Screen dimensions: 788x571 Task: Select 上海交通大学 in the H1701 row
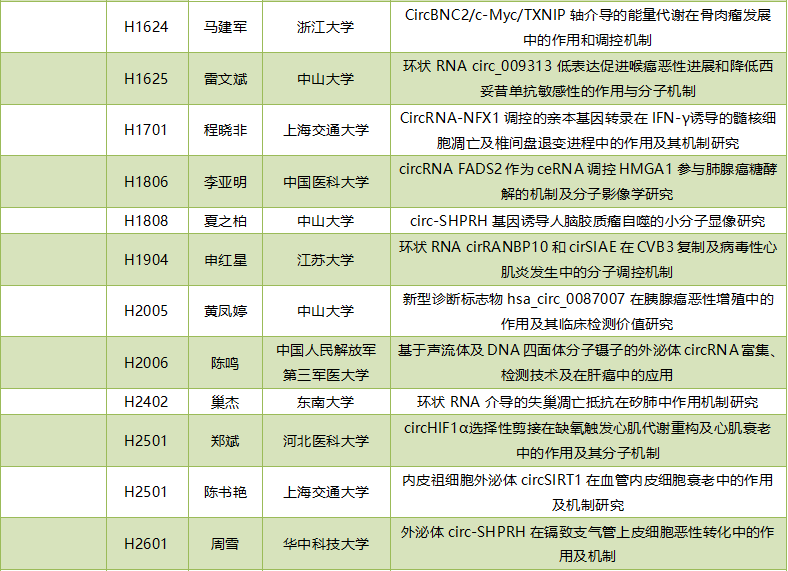pos(326,130)
